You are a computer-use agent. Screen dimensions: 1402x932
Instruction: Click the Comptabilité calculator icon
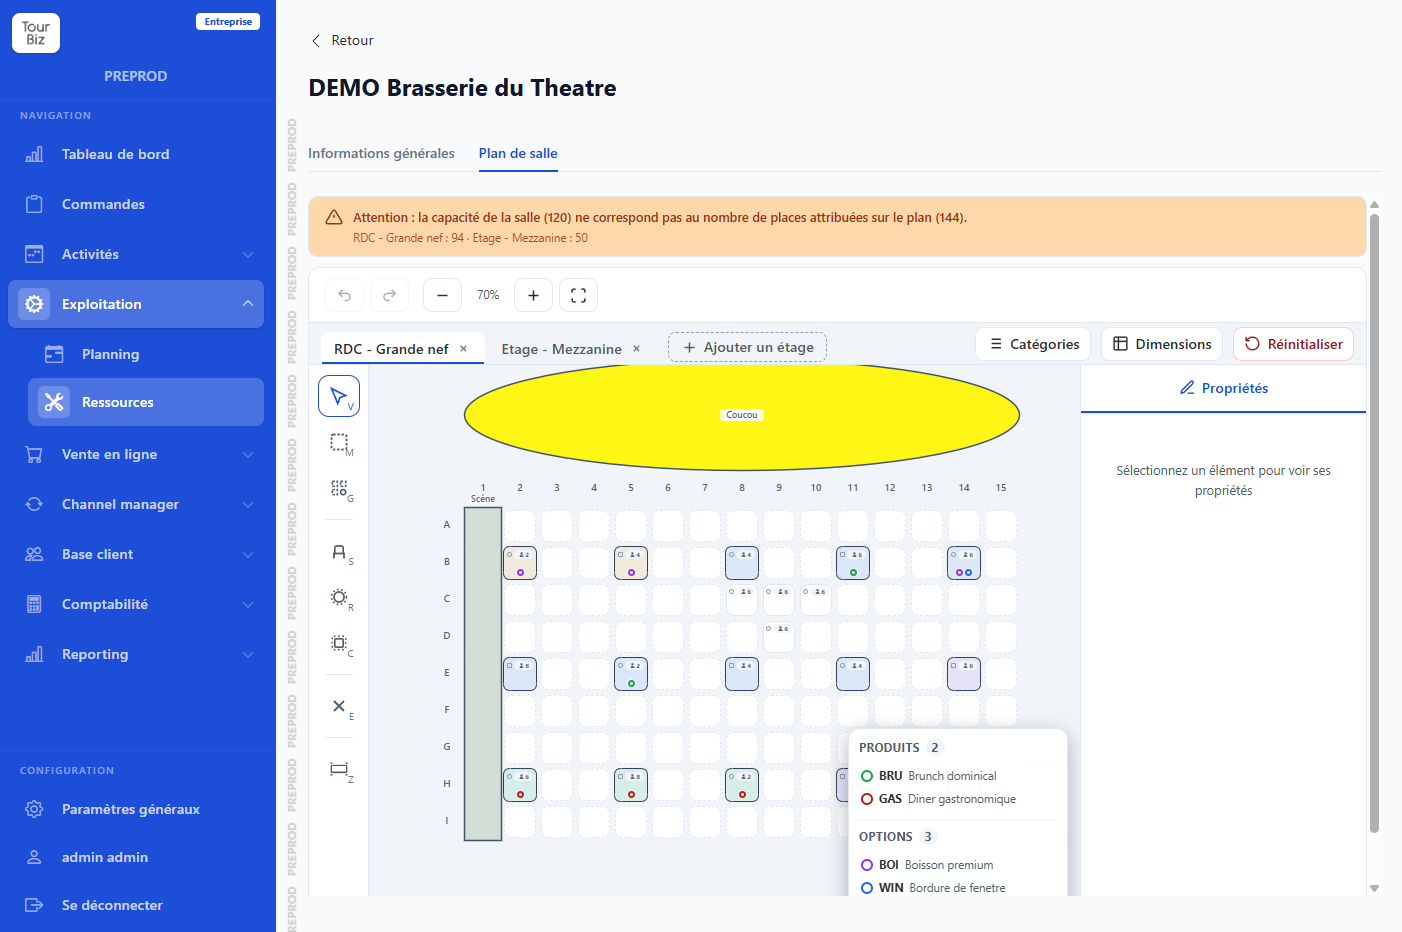click(34, 604)
